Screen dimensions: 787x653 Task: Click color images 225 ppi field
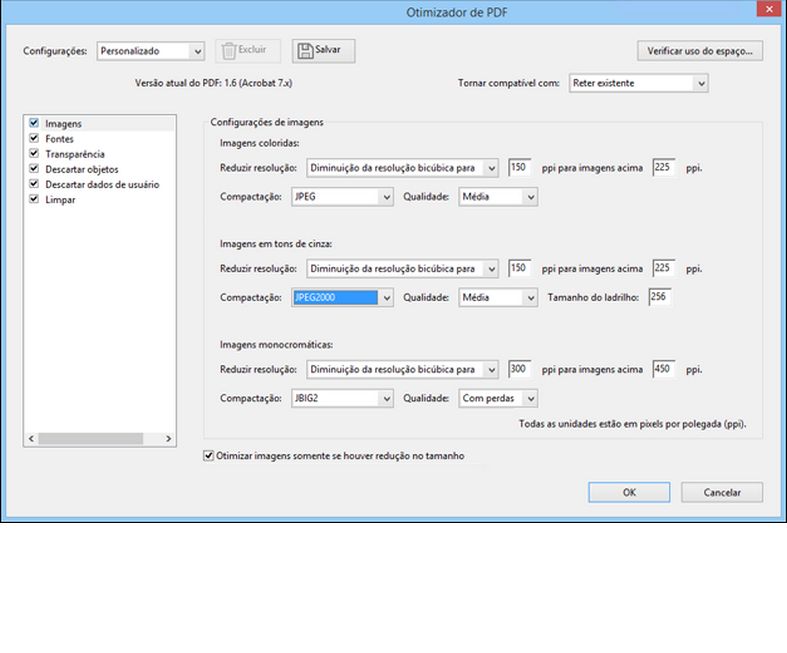pyautogui.click(x=664, y=167)
